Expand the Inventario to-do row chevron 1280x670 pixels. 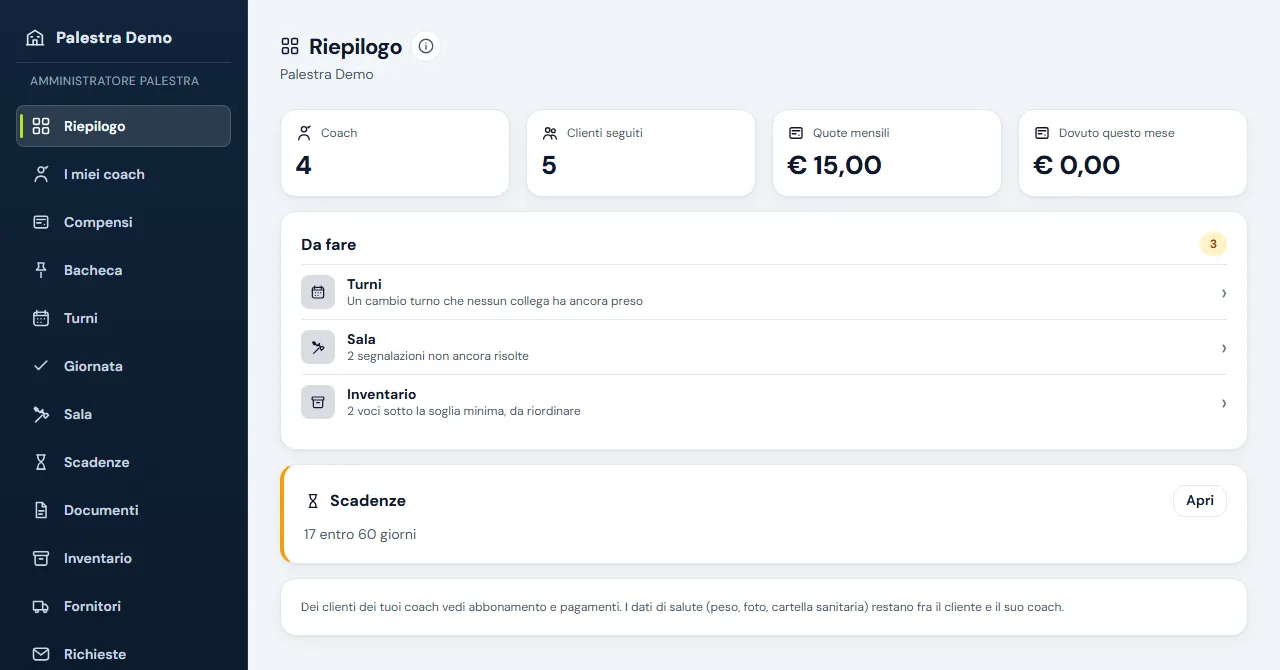pyautogui.click(x=1224, y=403)
